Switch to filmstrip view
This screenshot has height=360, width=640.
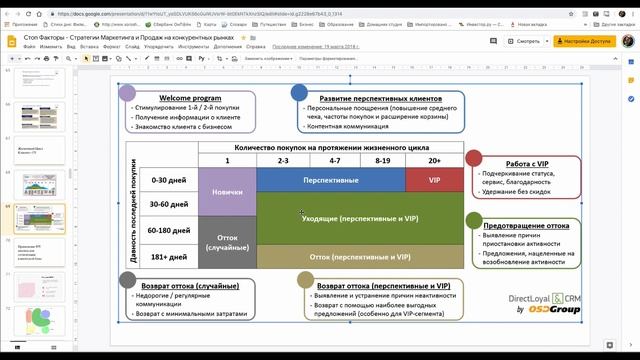18,347
